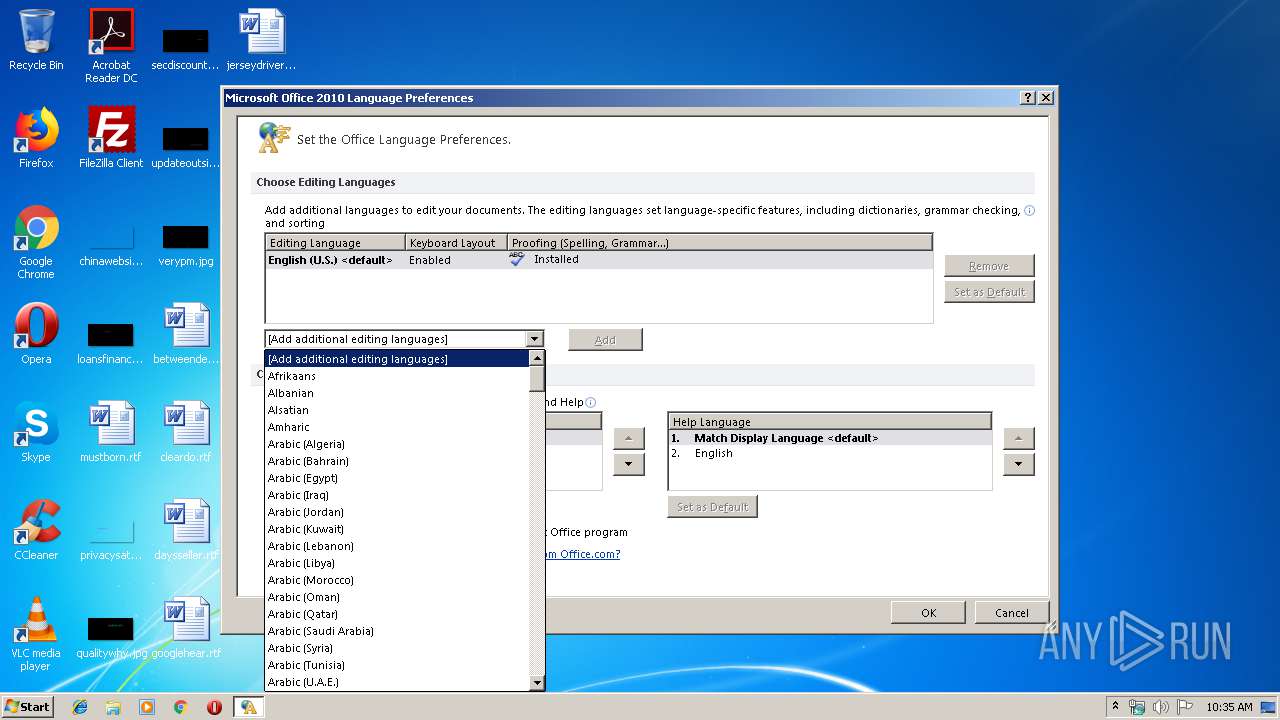Open the Skype desktop shortcut

36,432
